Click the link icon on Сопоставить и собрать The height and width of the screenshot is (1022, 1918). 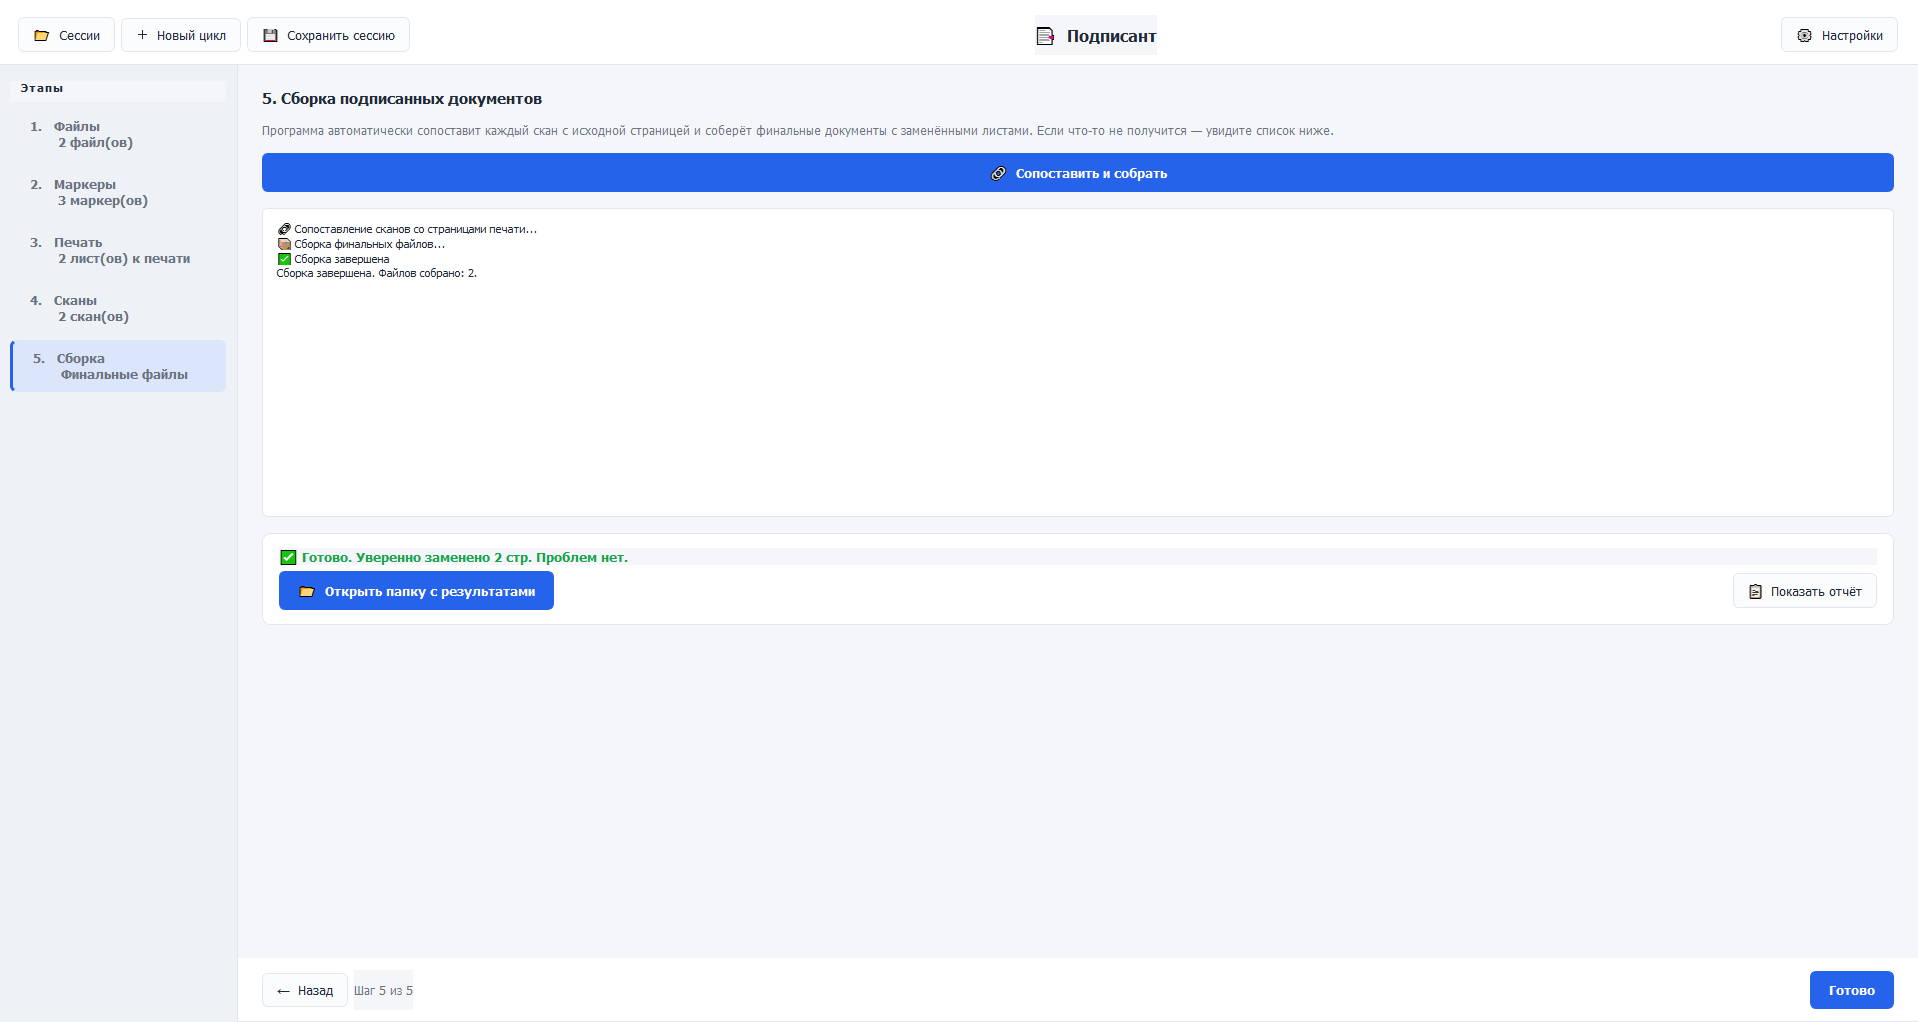coord(998,173)
